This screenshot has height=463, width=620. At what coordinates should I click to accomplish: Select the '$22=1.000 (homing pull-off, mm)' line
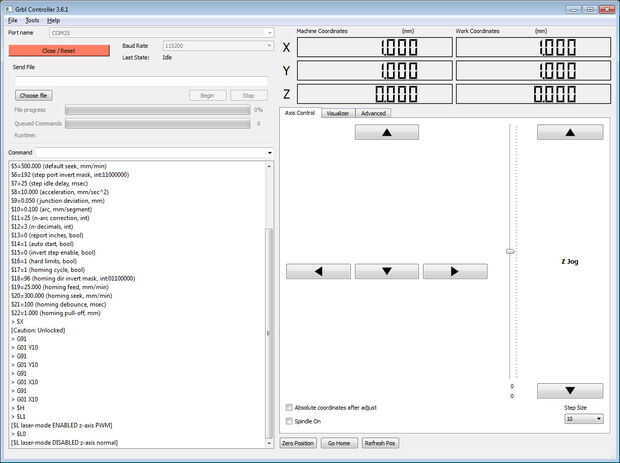(x=56, y=313)
